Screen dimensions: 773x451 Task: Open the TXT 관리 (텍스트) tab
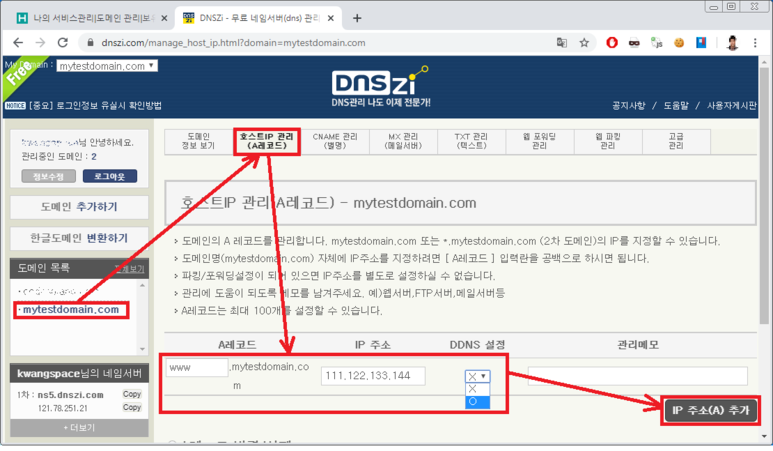point(471,141)
